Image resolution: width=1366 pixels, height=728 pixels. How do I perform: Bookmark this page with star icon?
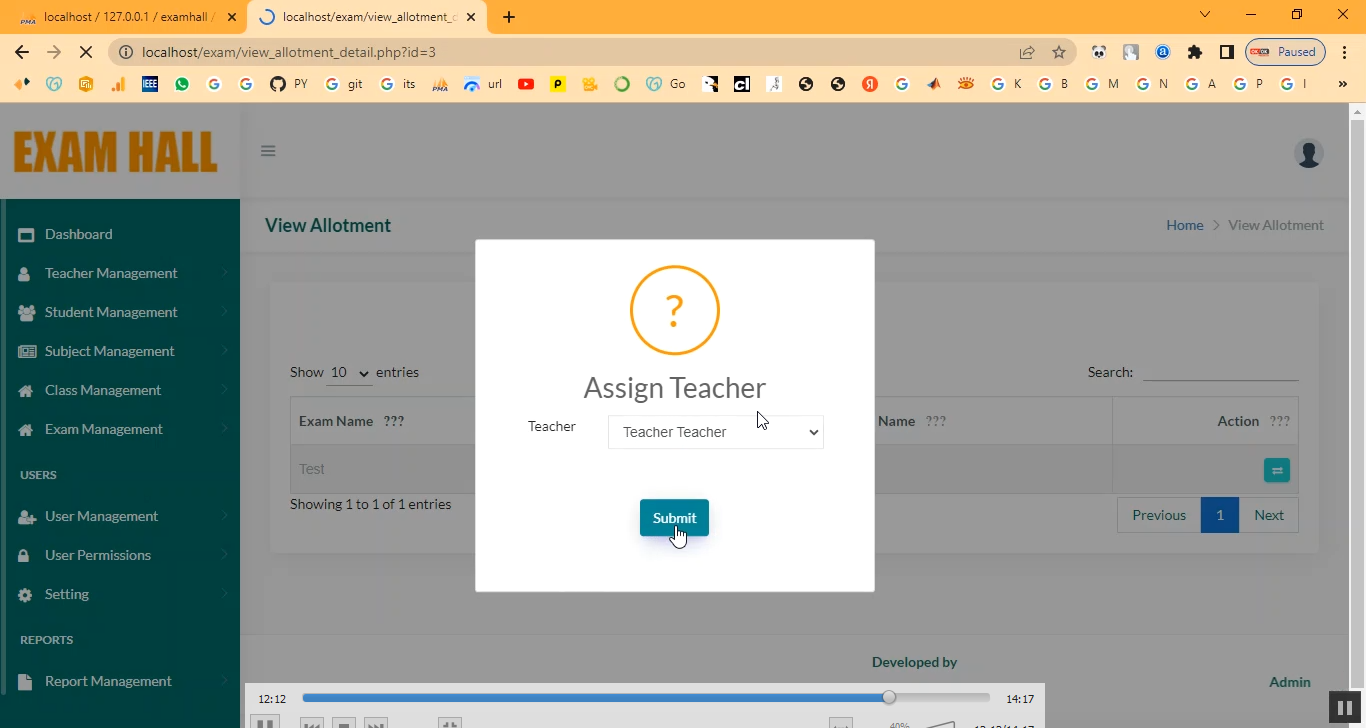[1059, 52]
